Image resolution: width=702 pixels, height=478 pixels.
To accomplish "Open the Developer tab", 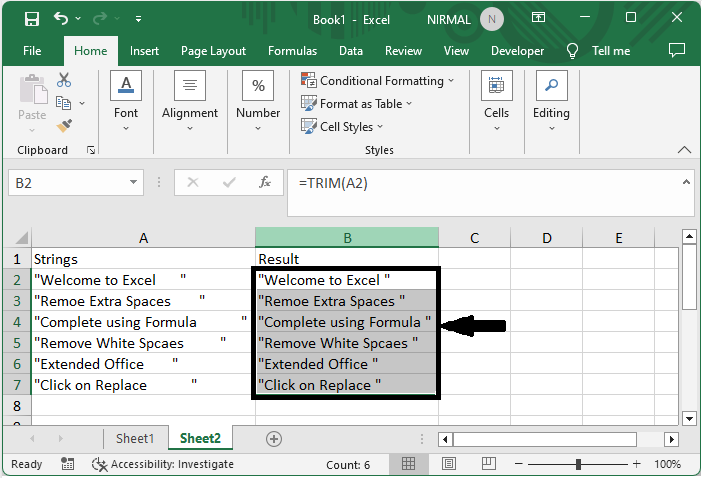I will pyautogui.click(x=518, y=51).
